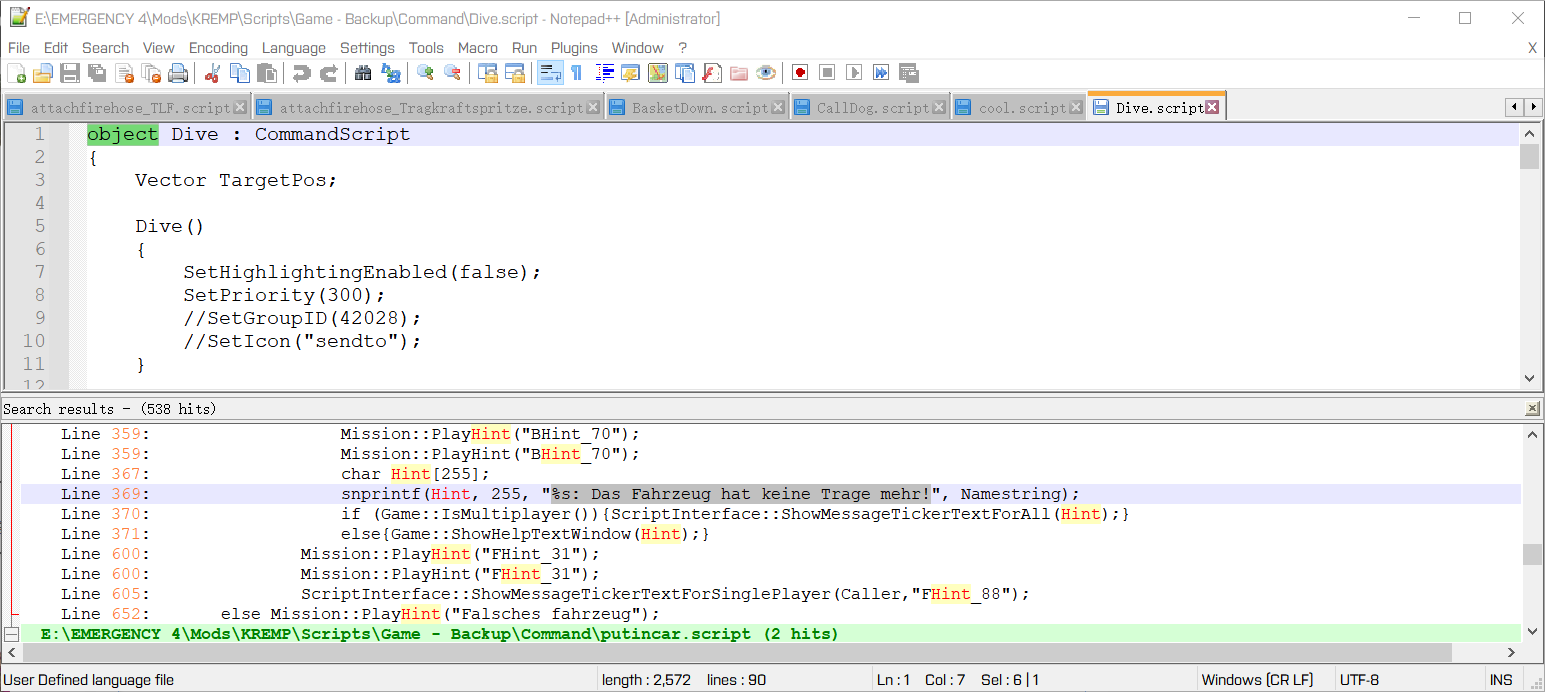
Task: Close the Dive.script tab
Action: click(1212, 107)
